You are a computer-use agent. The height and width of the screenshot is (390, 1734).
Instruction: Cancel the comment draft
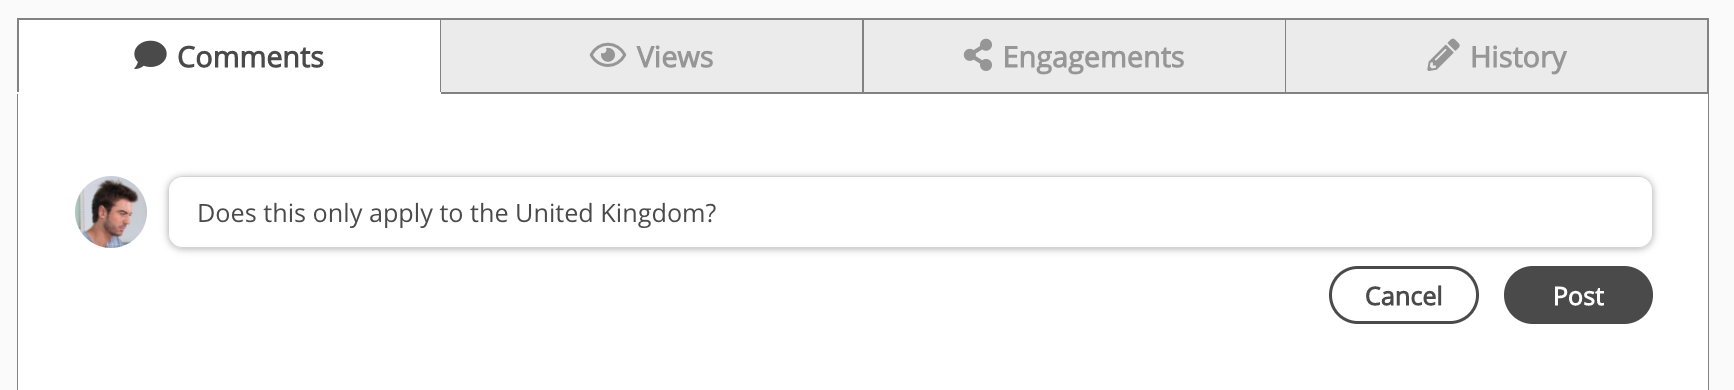click(1403, 295)
